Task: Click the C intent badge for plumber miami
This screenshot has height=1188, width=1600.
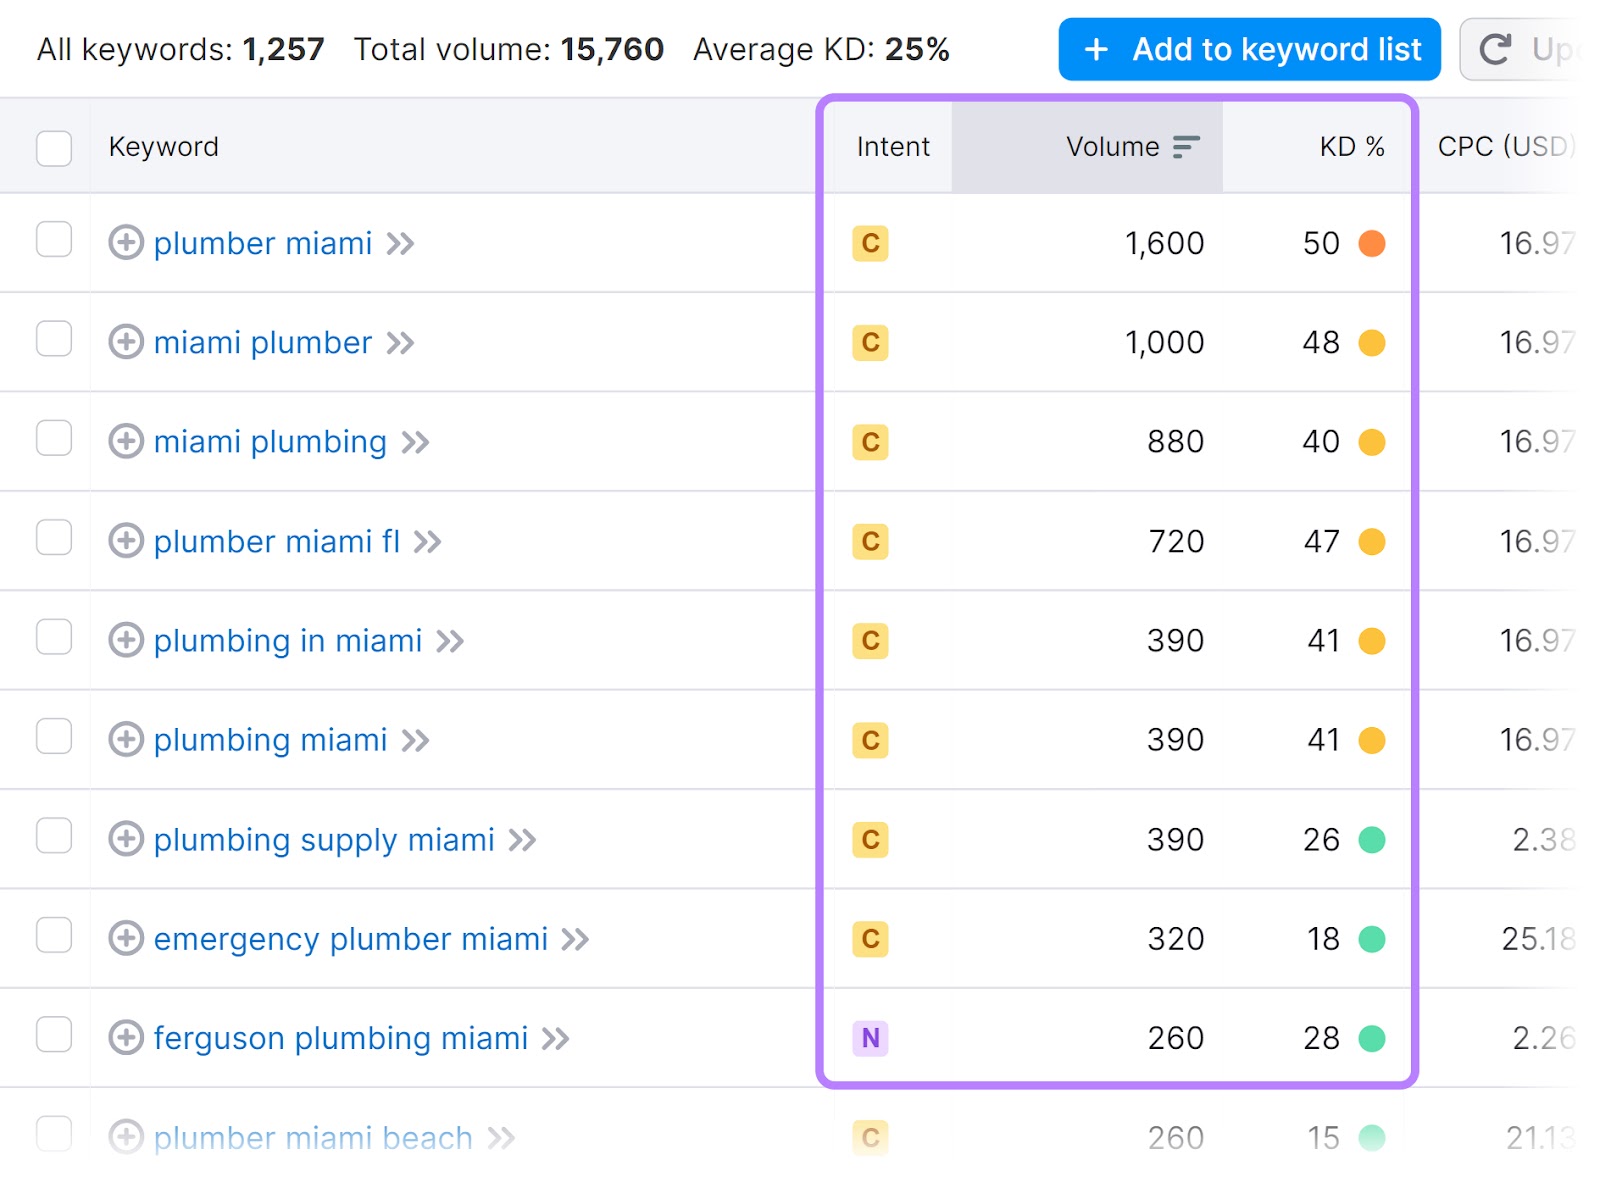Action: coord(870,243)
